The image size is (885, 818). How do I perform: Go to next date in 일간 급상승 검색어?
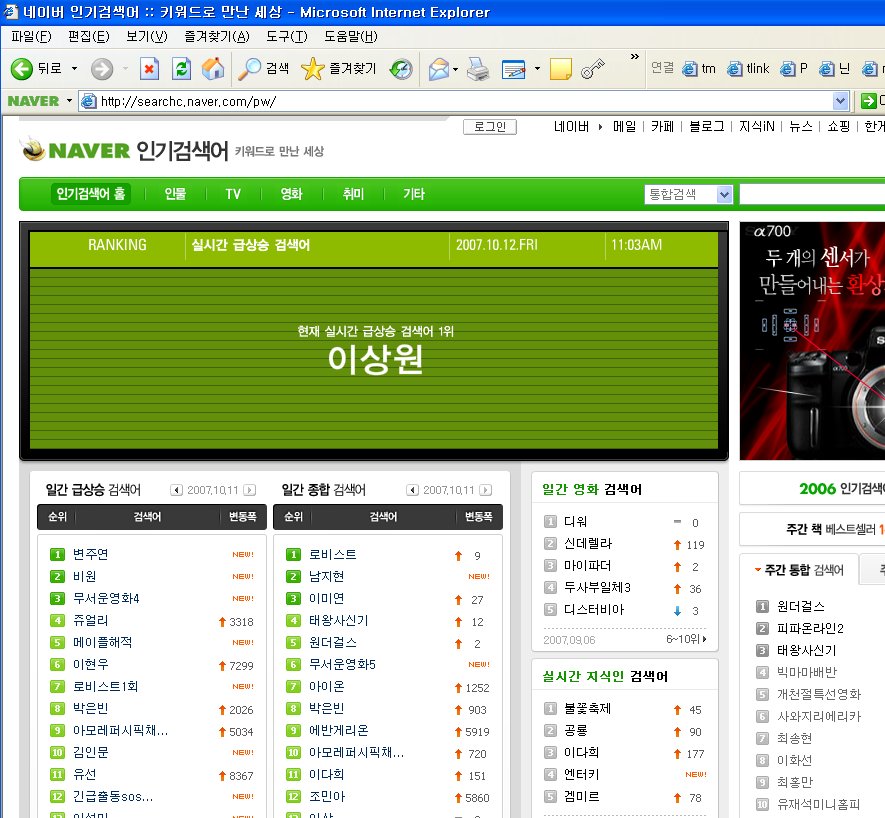pyautogui.click(x=249, y=490)
